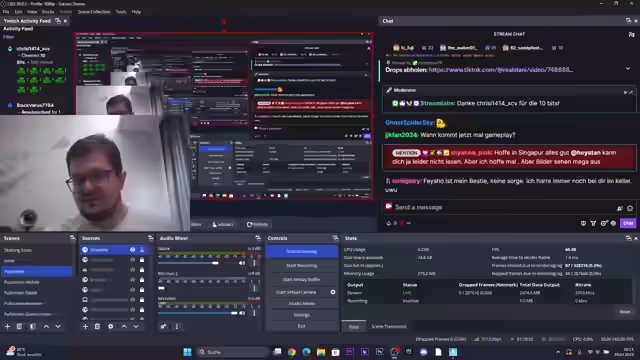640x360 pixels.
Task: Open the Docks menu
Action: (48, 12)
